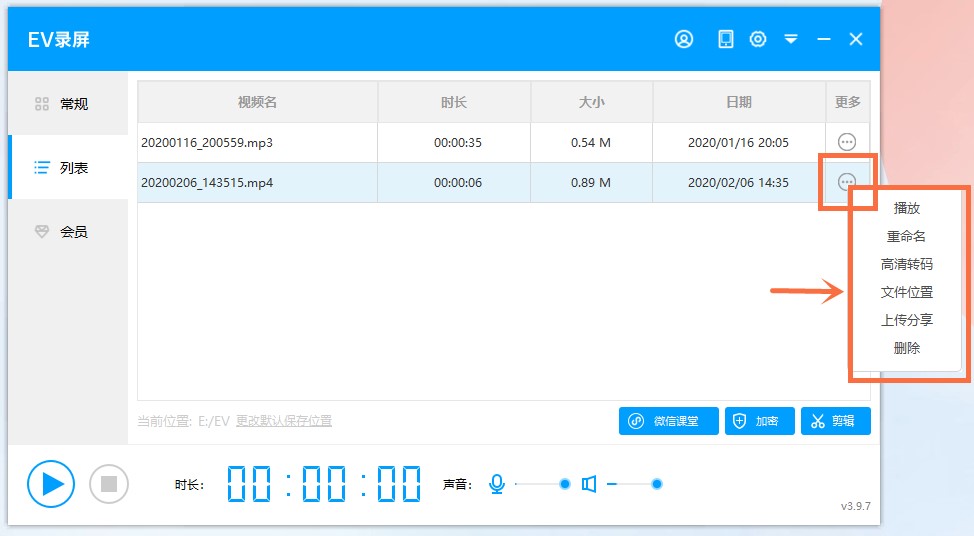Toggle the microphone icon
The width and height of the screenshot is (974, 536).
coord(496,484)
